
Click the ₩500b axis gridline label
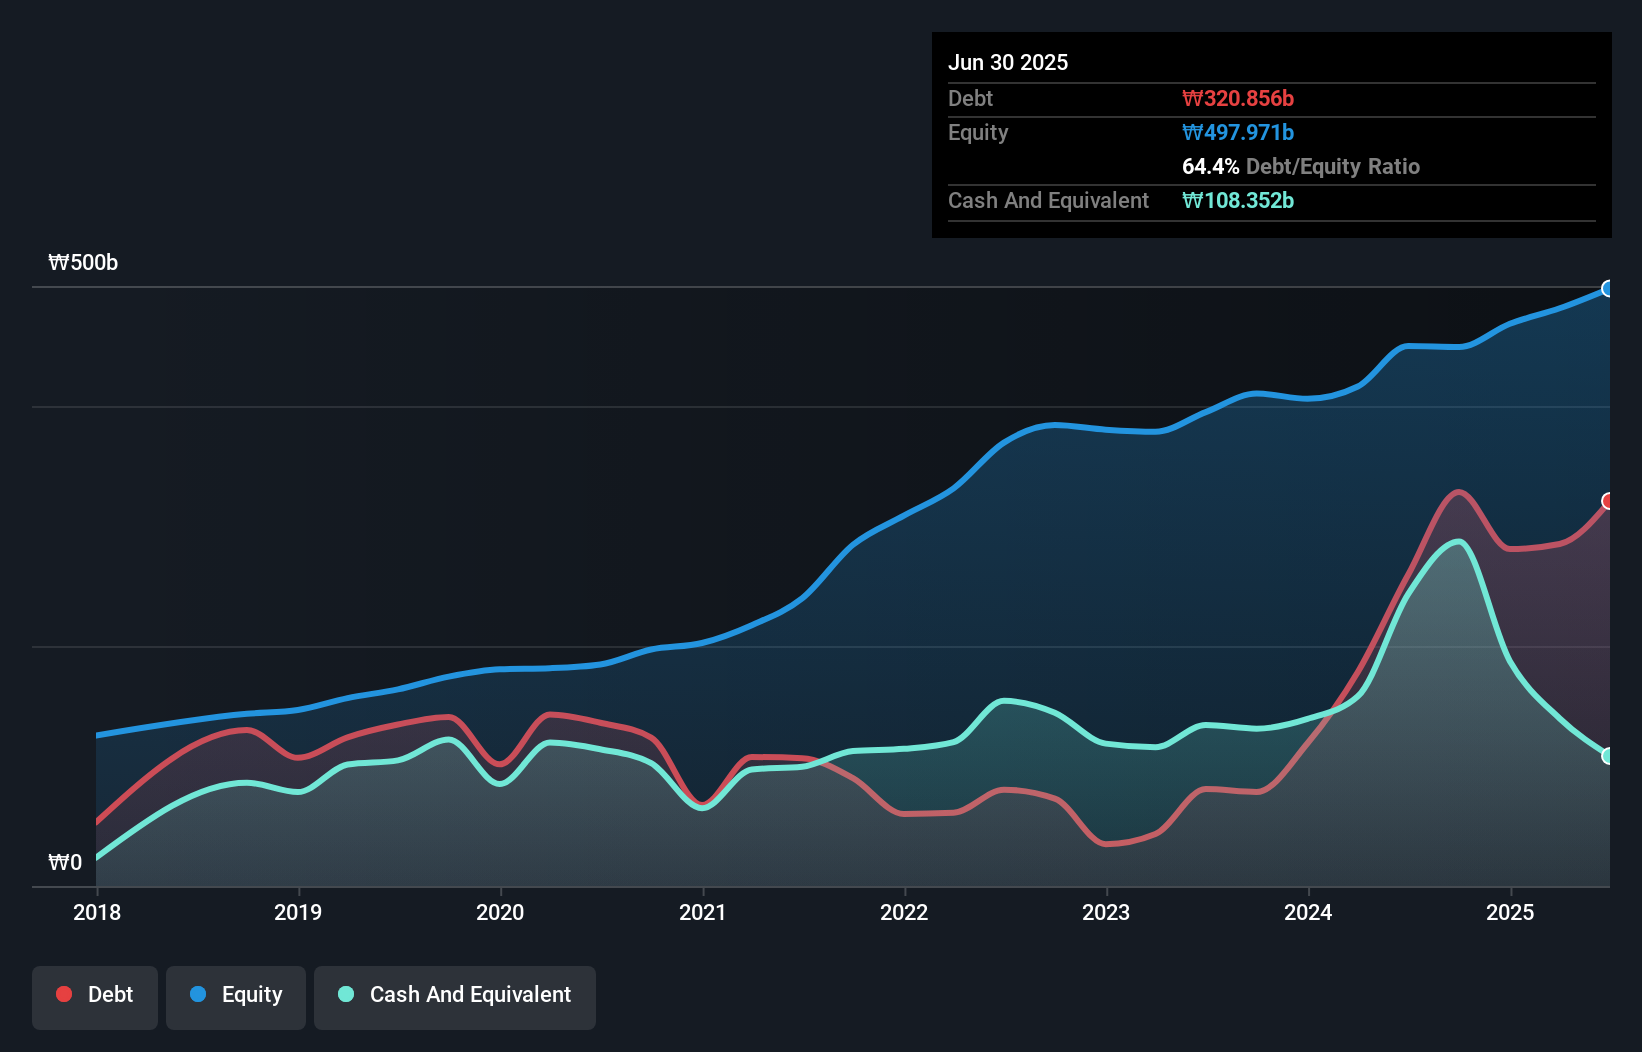(x=84, y=263)
